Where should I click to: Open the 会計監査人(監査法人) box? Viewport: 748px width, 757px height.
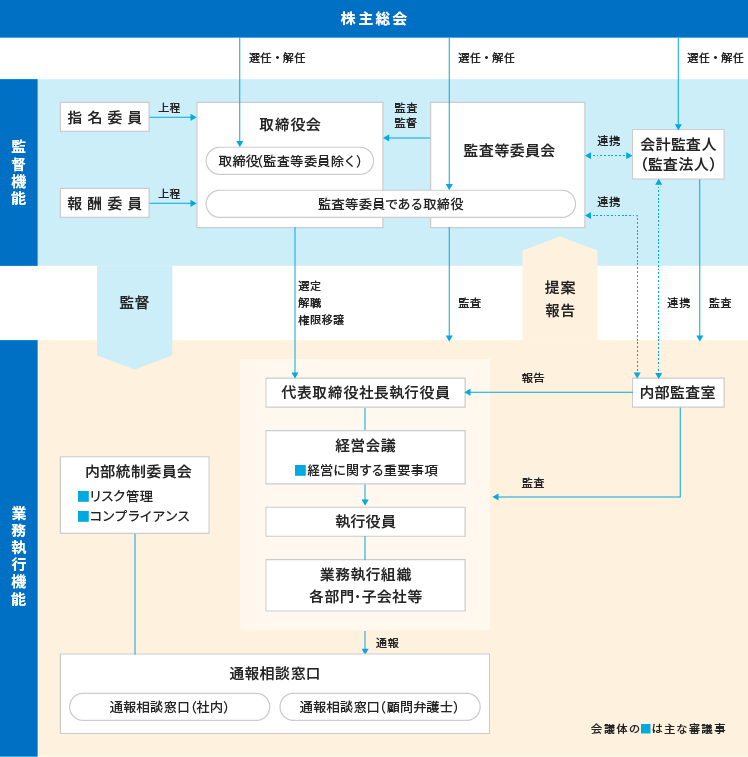click(x=681, y=155)
